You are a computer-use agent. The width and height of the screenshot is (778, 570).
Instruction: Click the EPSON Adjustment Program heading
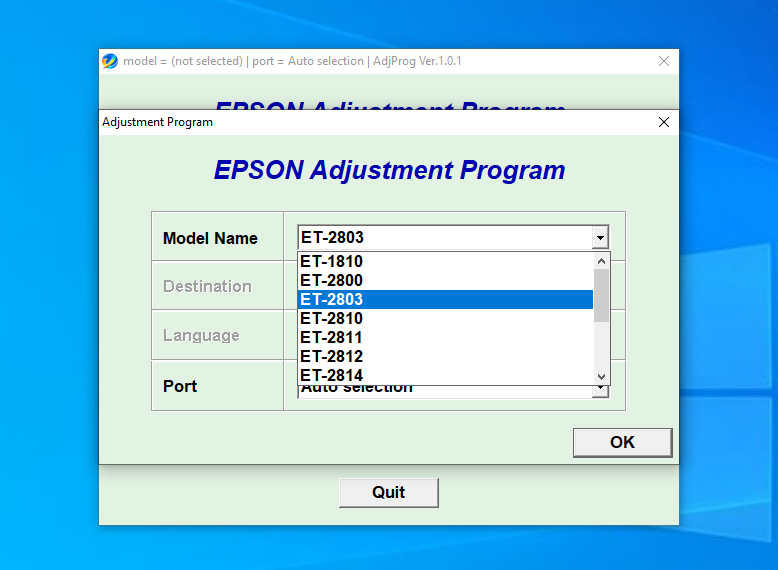(389, 170)
